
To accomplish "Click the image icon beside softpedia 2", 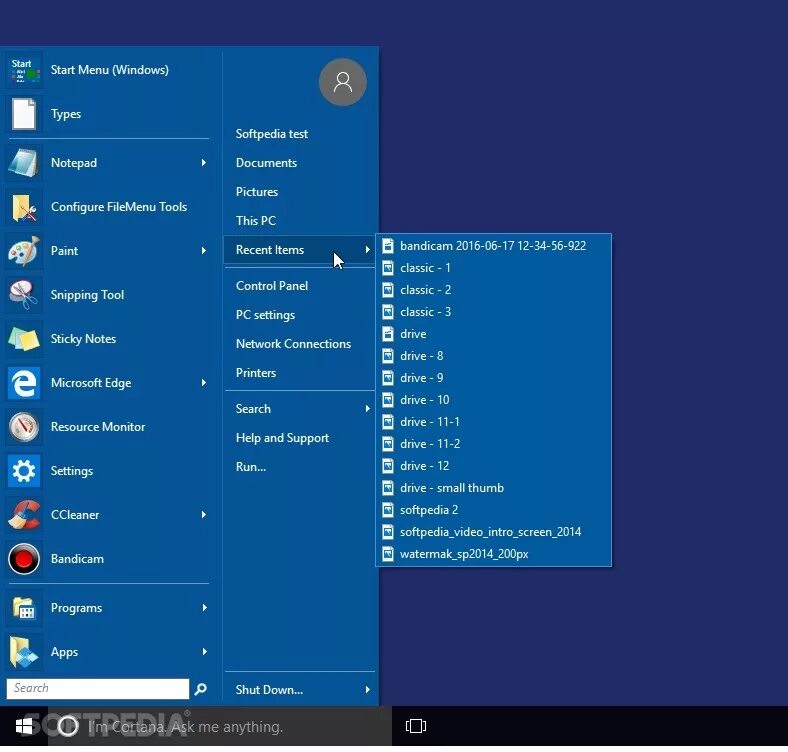I will coord(387,510).
